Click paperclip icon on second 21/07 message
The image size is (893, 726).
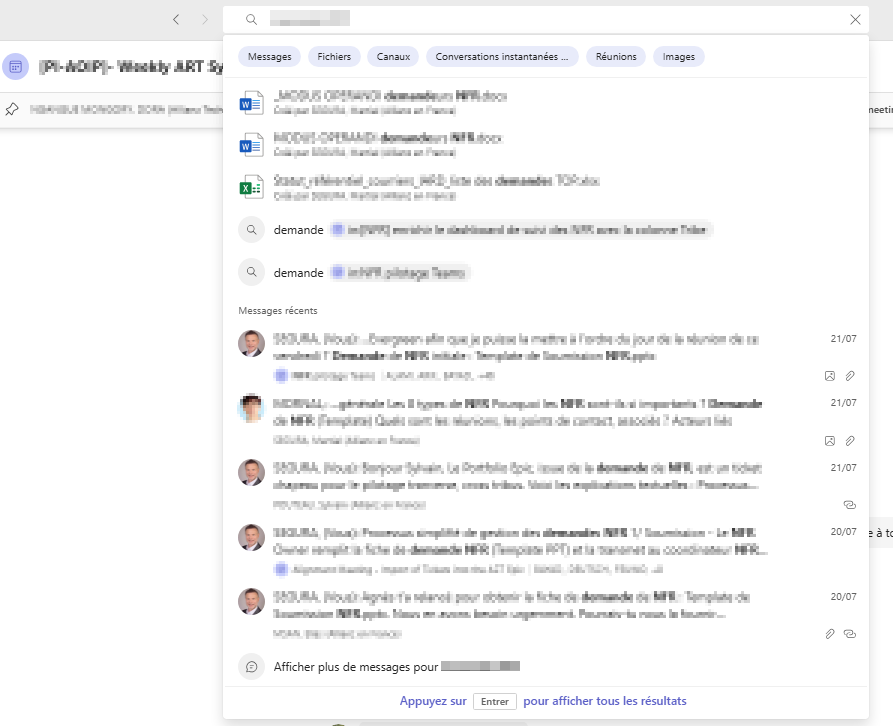click(850, 441)
